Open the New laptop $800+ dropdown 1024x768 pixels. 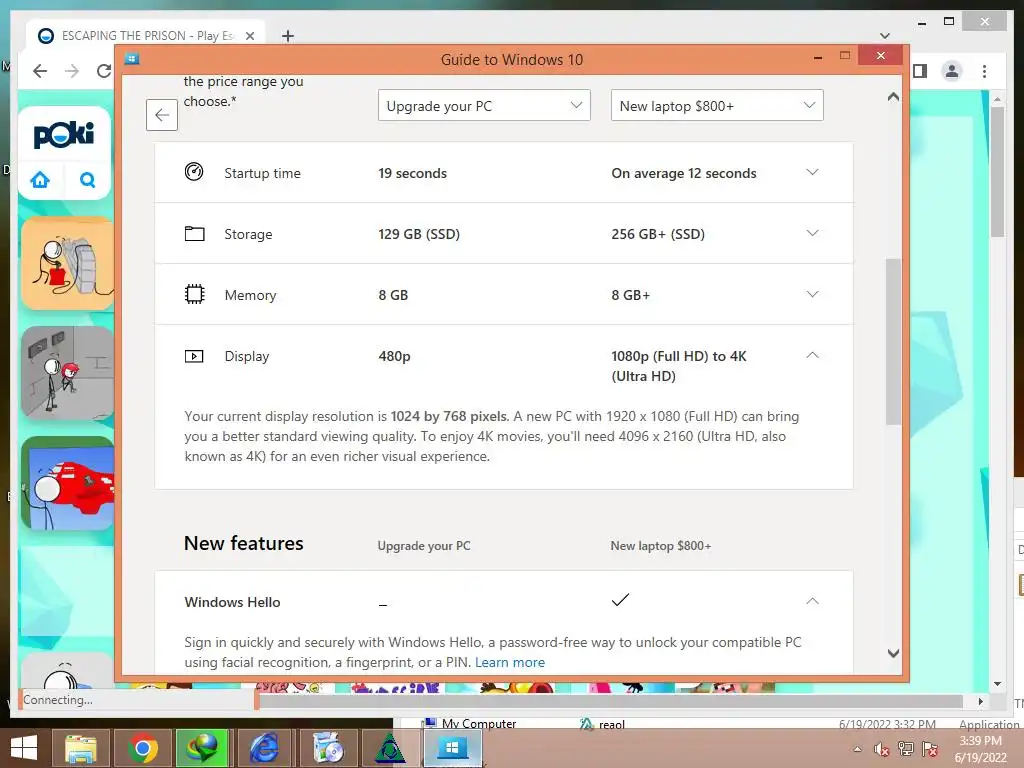point(717,106)
